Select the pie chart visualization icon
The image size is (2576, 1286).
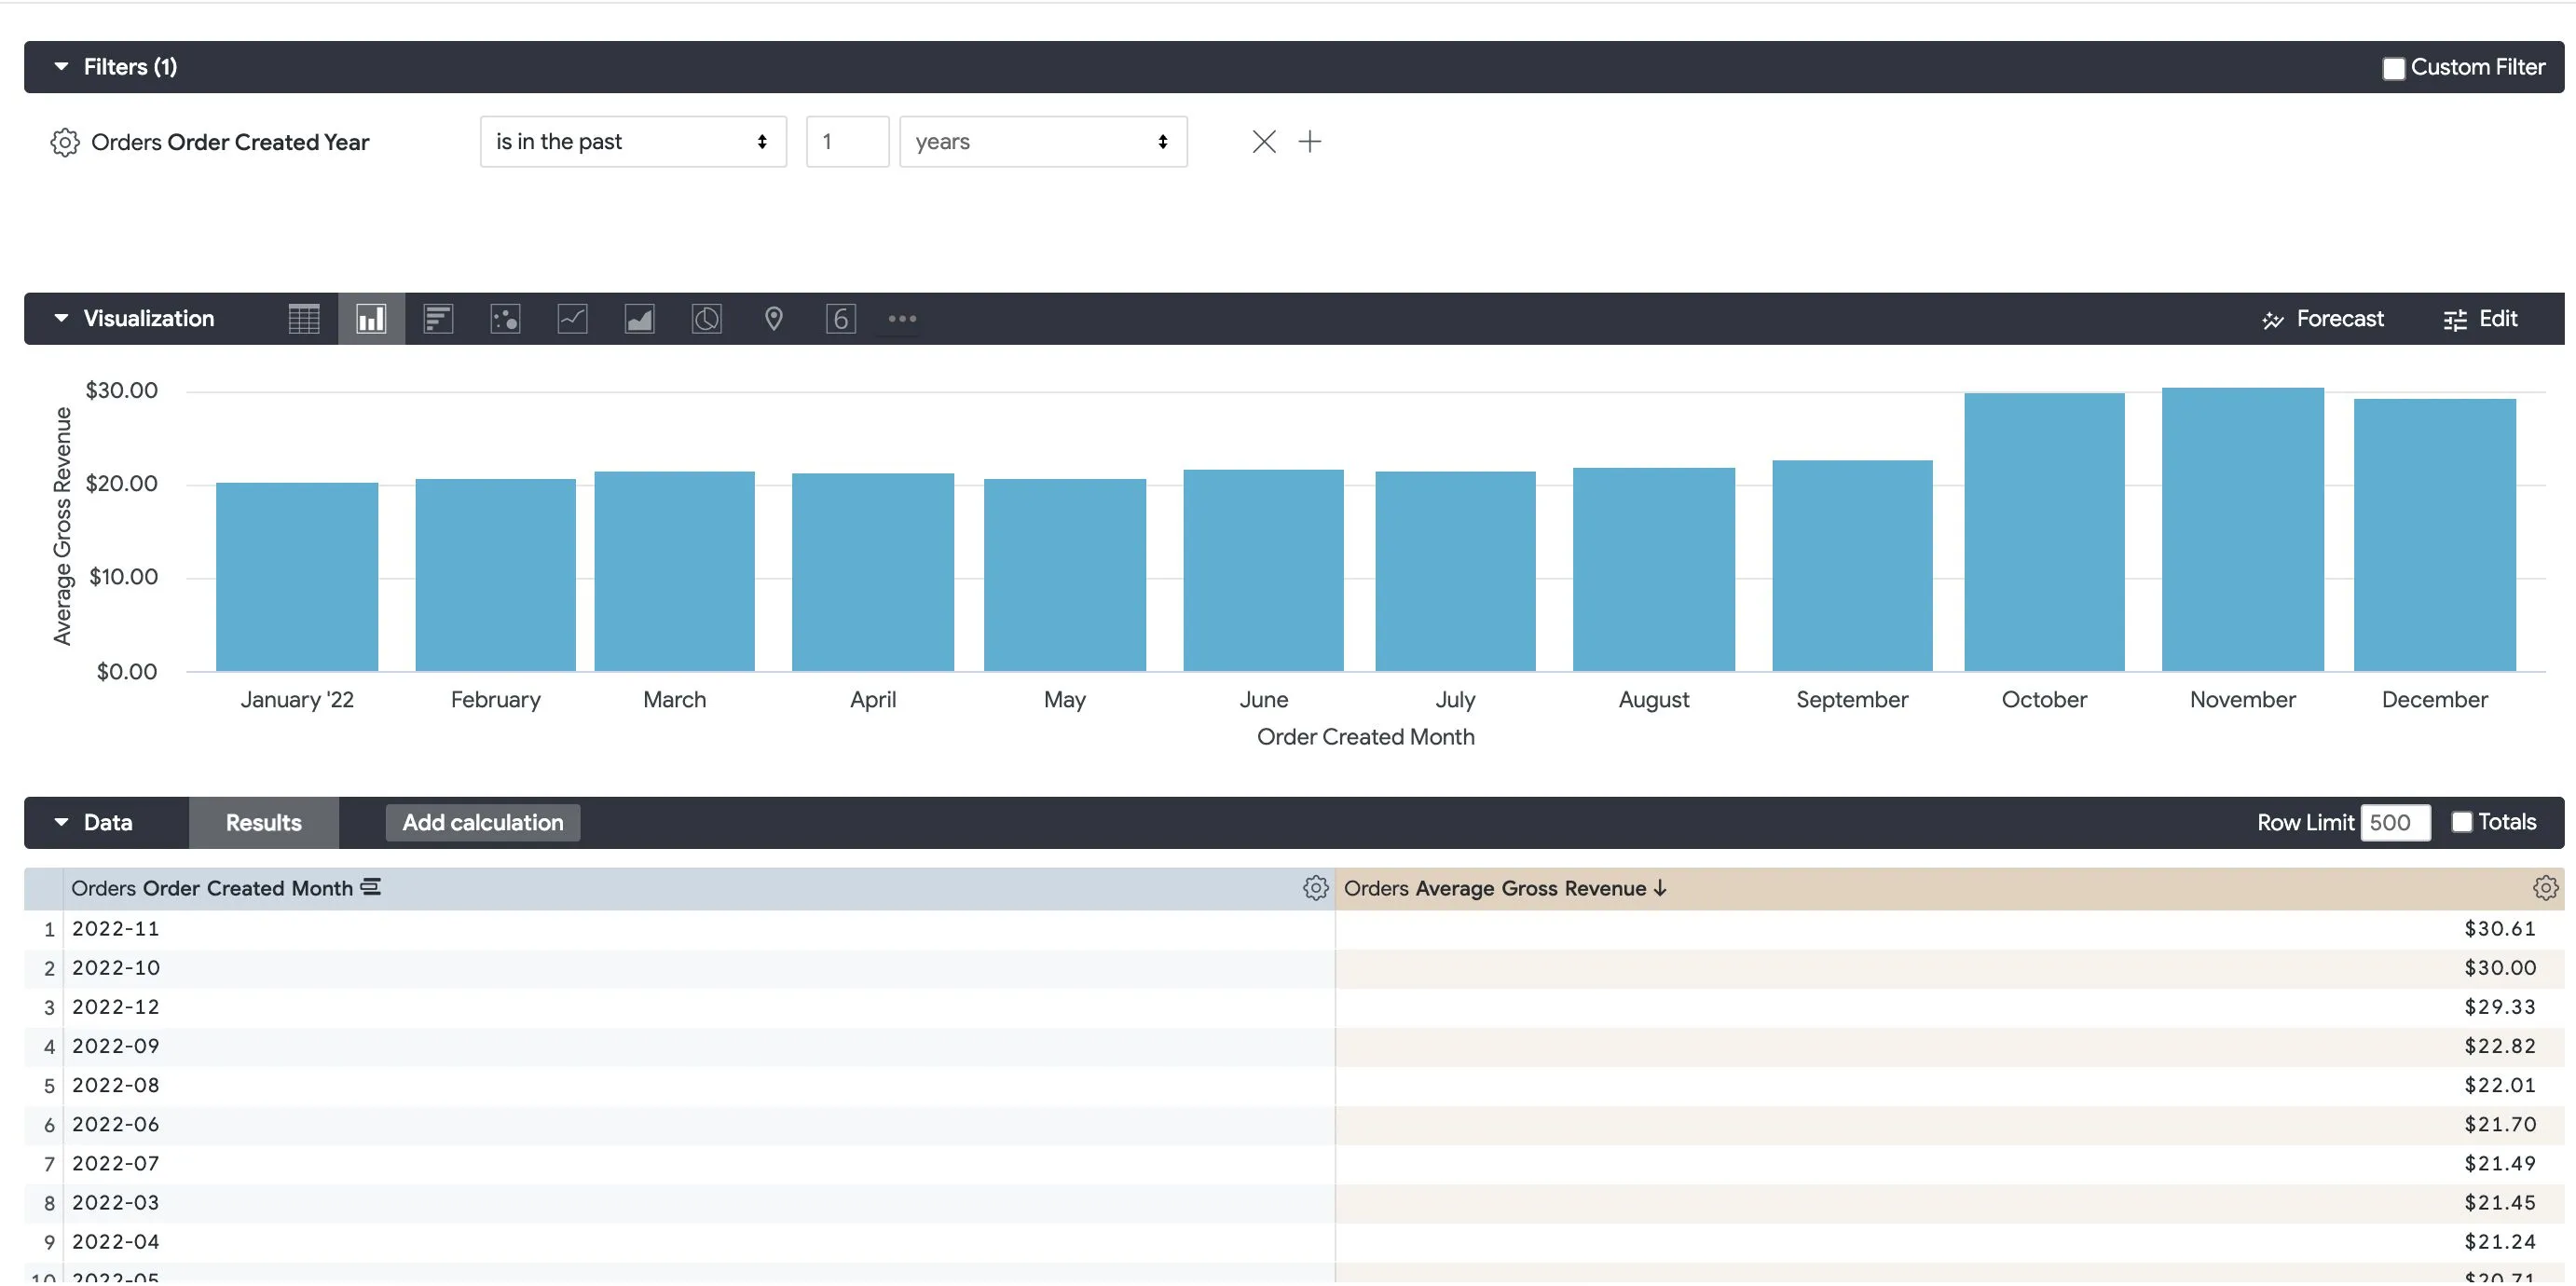(x=706, y=319)
